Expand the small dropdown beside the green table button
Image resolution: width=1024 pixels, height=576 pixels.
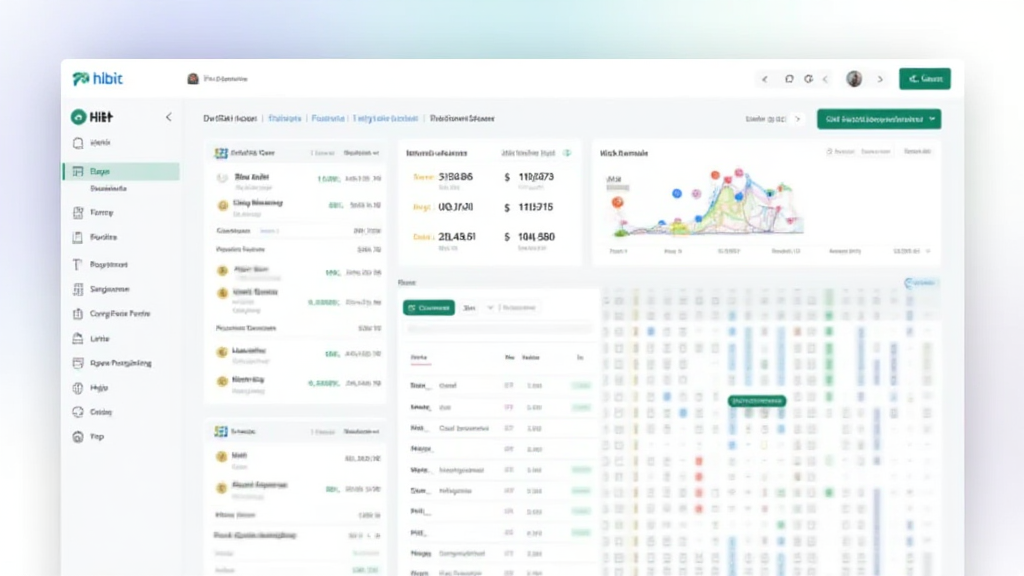[490, 308]
